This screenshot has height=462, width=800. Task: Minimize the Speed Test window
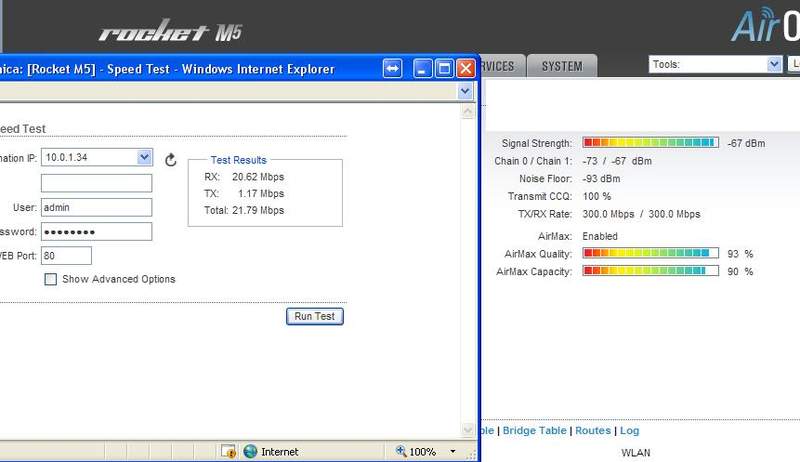pyautogui.click(x=422, y=68)
